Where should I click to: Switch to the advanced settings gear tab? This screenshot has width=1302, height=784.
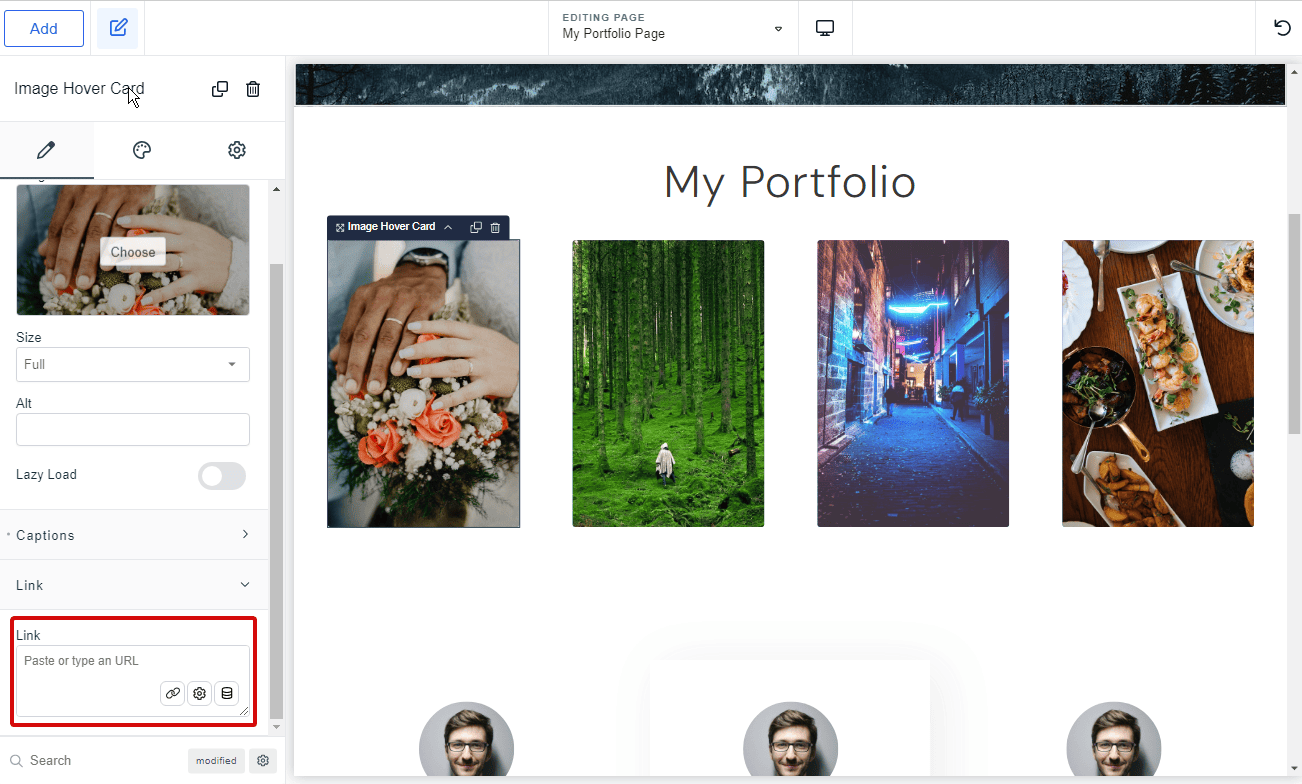[237, 150]
